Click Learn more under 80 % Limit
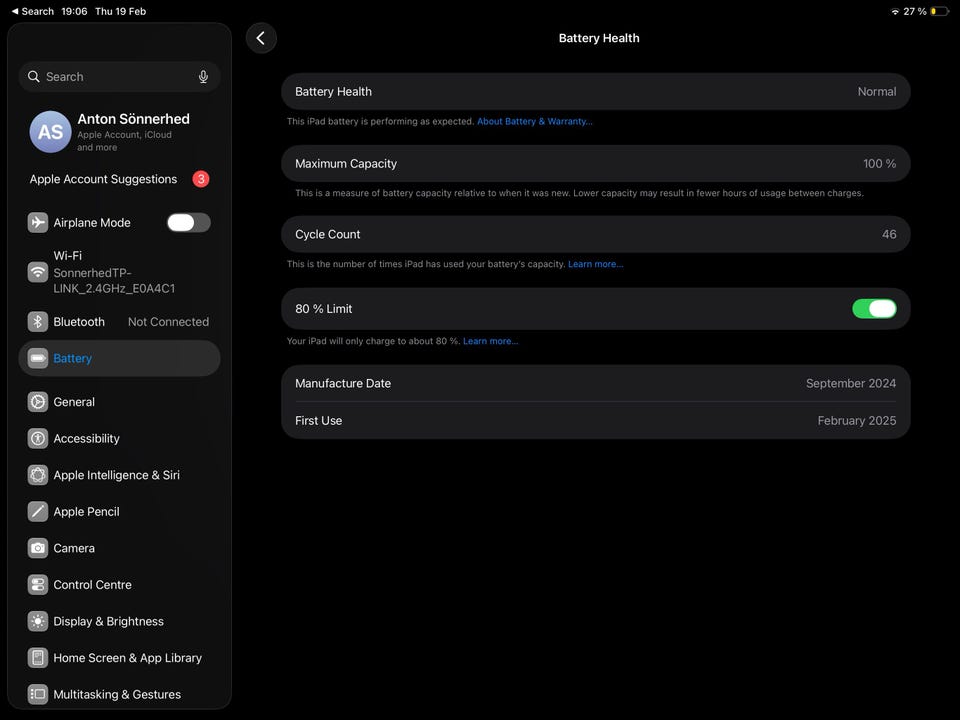 point(490,342)
